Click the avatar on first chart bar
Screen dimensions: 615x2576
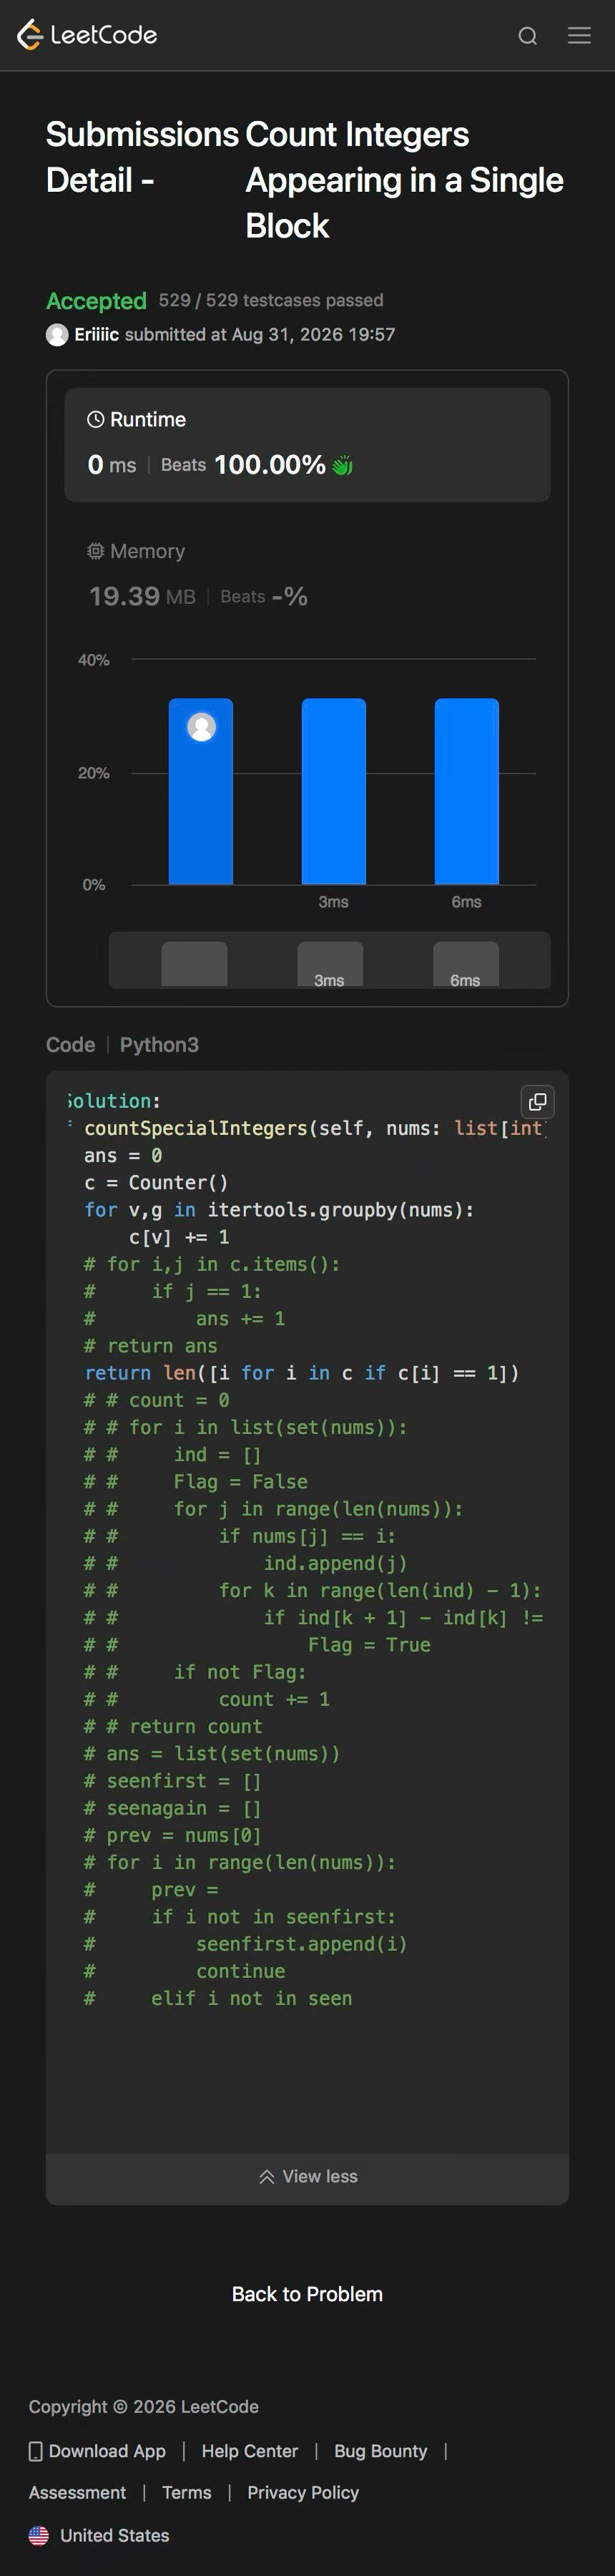[x=202, y=727]
